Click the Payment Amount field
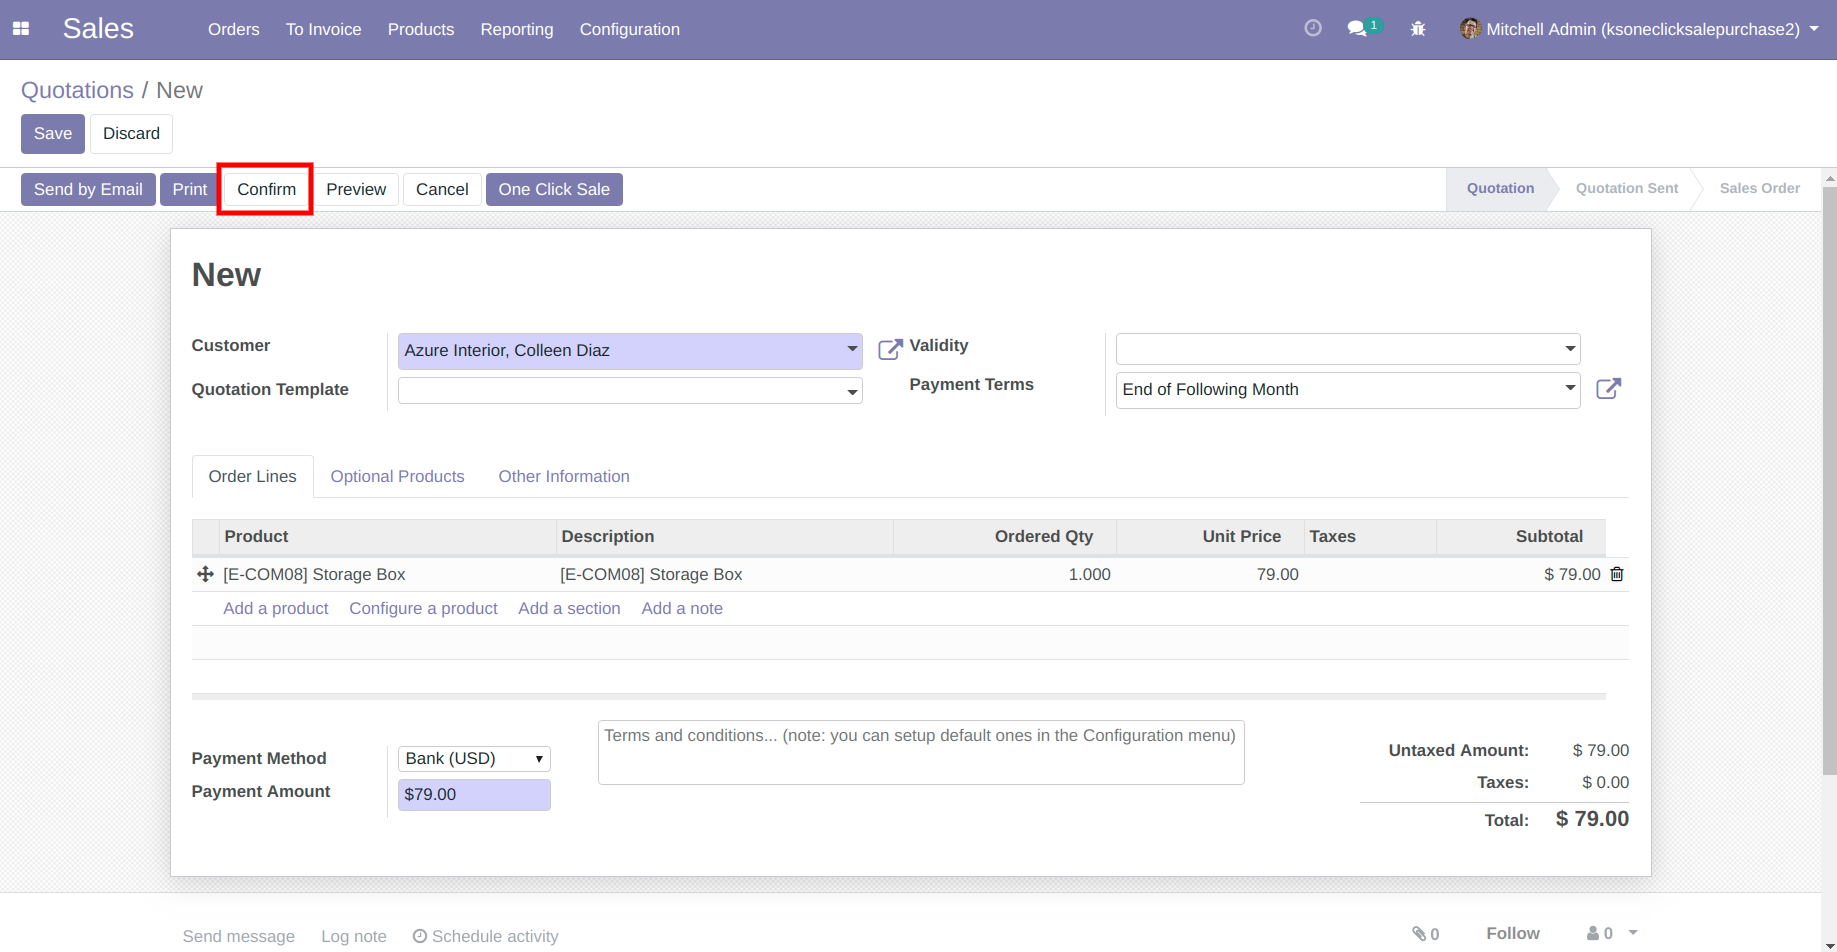The image size is (1837, 952). pyautogui.click(x=474, y=794)
